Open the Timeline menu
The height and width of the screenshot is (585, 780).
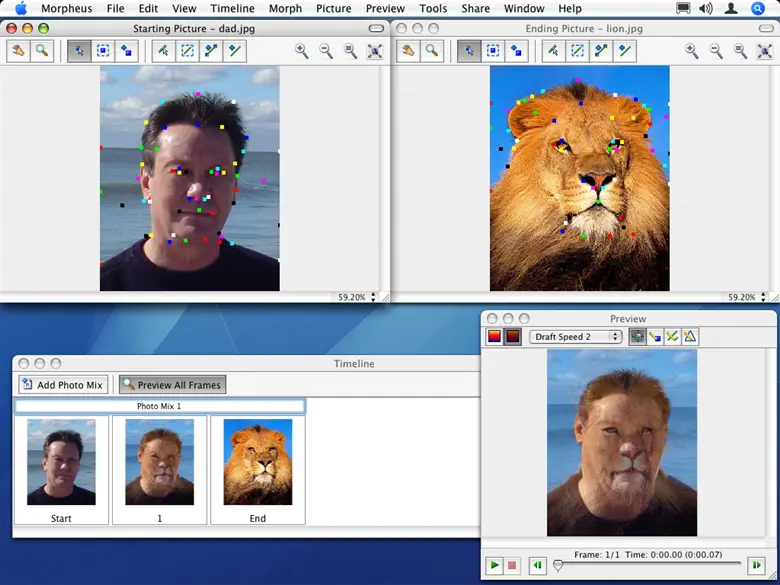[x=232, y=9]
